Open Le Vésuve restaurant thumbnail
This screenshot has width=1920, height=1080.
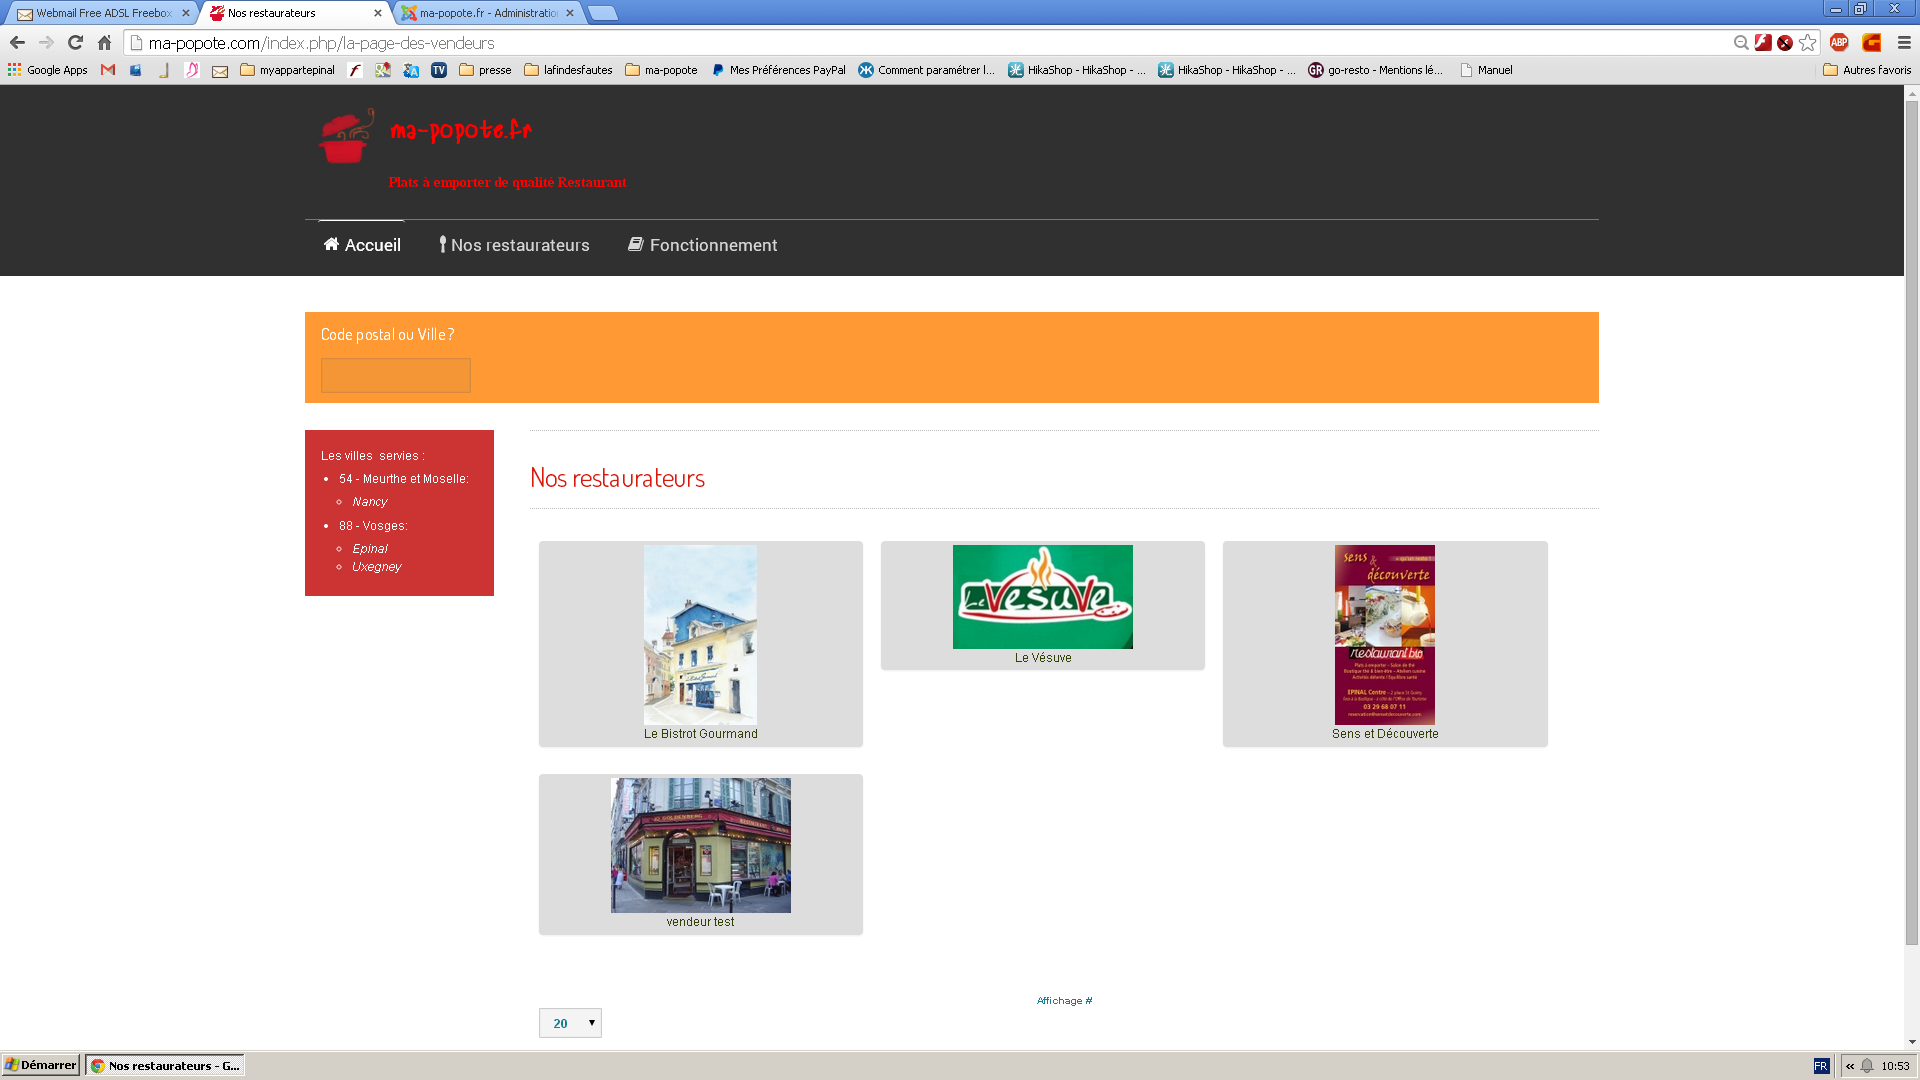point(1042,597)
